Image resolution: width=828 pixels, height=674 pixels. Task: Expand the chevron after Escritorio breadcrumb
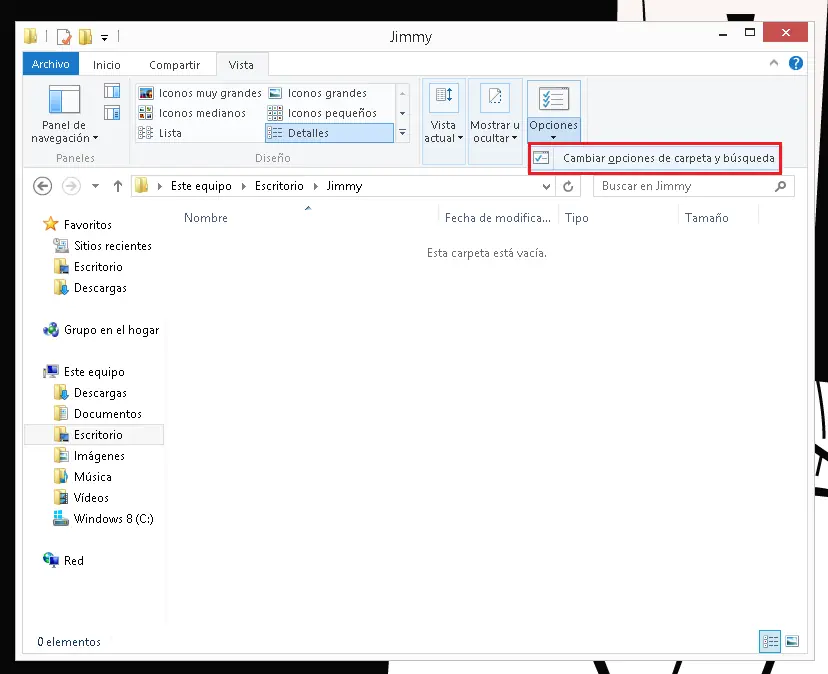[x=316, y=186]
